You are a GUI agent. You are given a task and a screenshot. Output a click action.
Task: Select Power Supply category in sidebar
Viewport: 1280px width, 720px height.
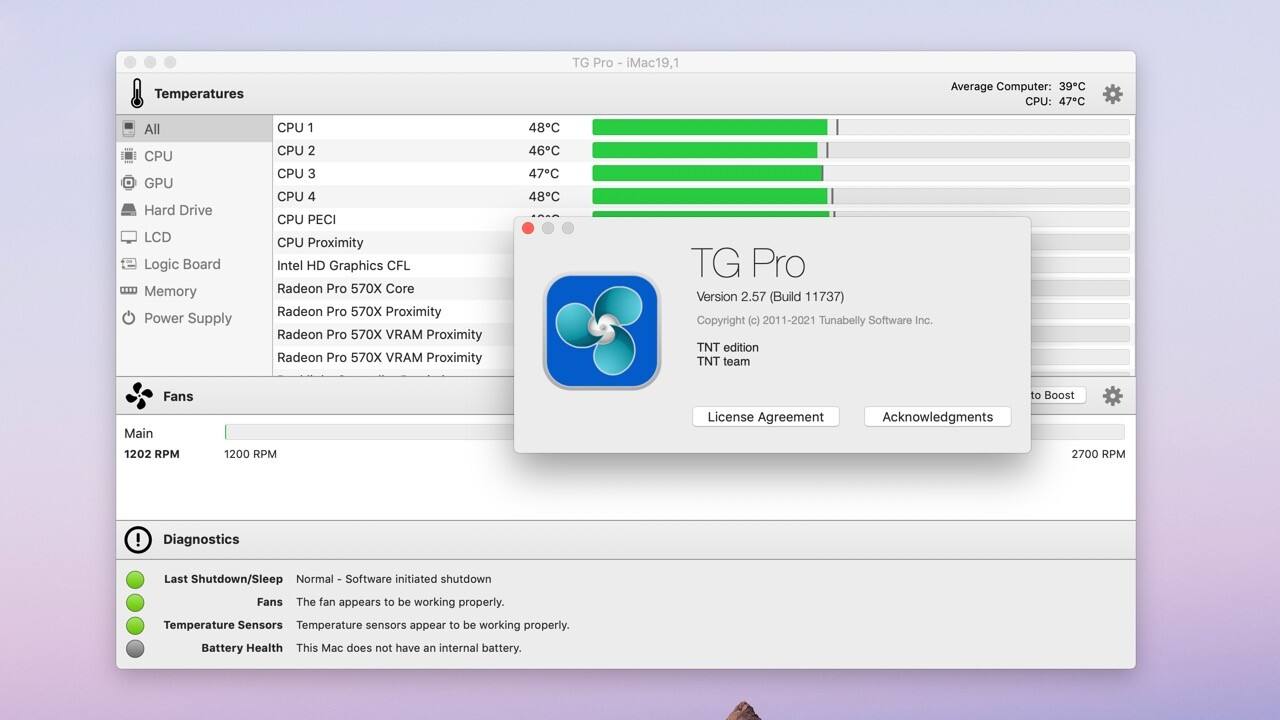[x=194, y=318]
